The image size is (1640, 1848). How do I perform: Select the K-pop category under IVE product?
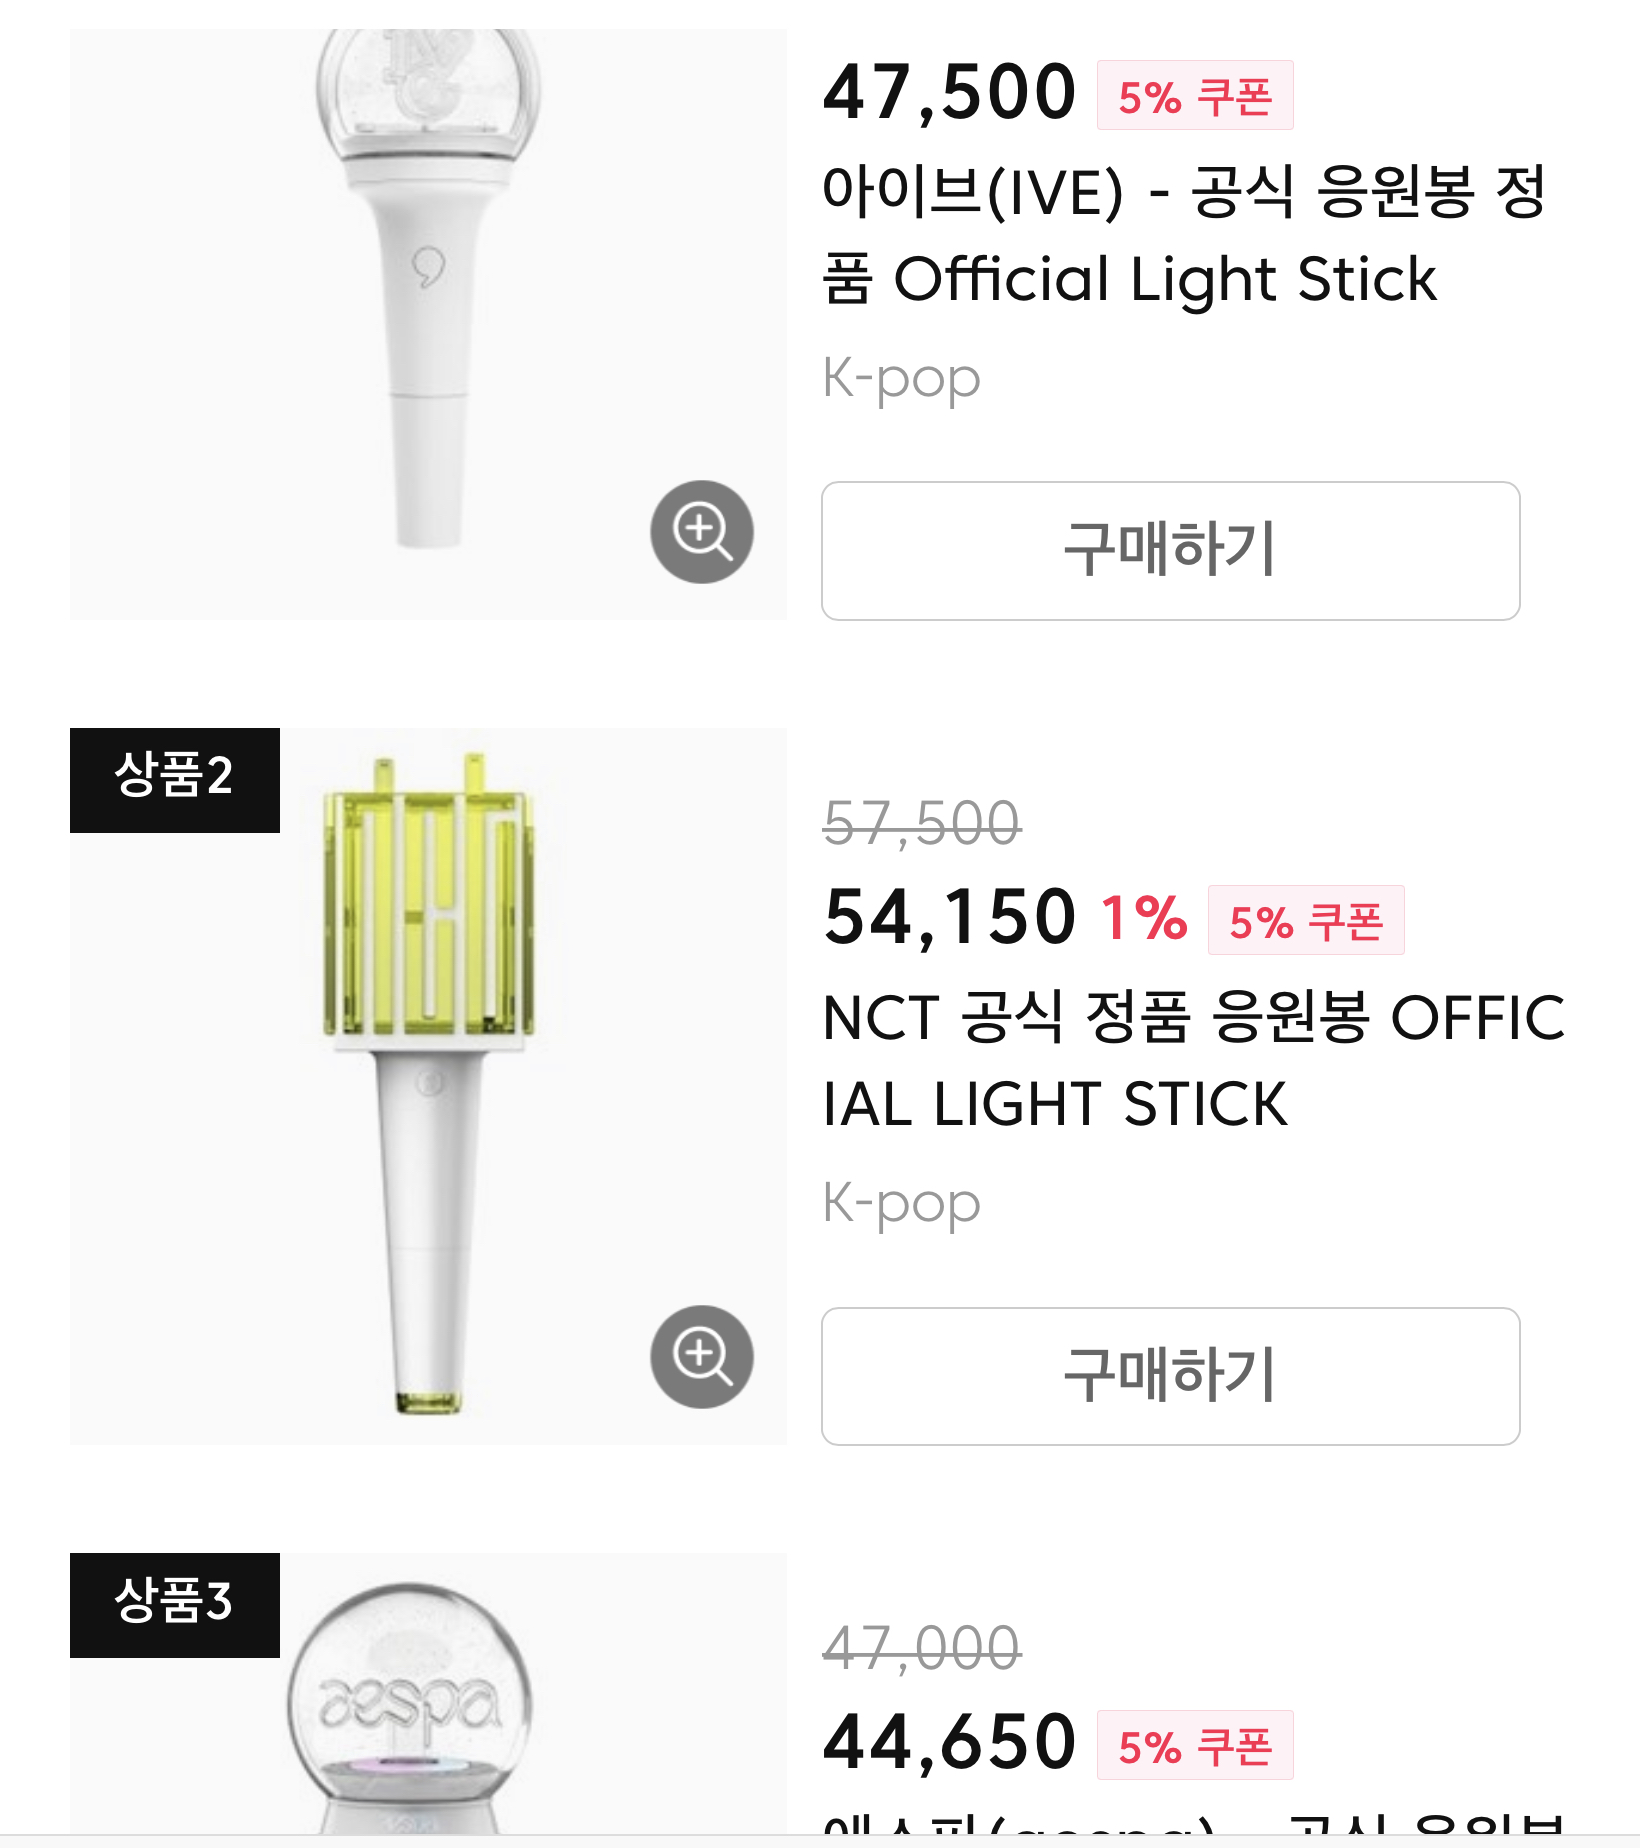(x=901, y=379)
